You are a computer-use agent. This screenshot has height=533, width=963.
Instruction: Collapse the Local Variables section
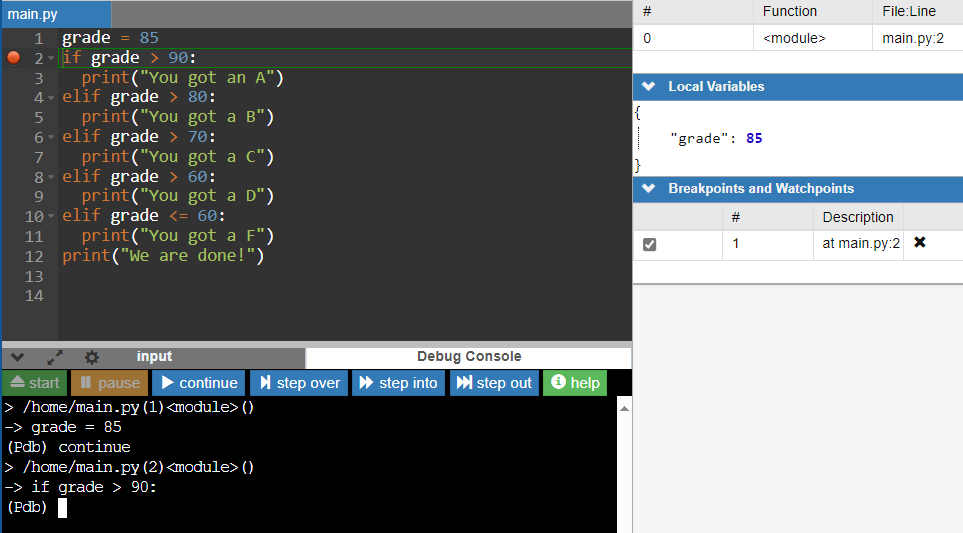pos(649,87)
